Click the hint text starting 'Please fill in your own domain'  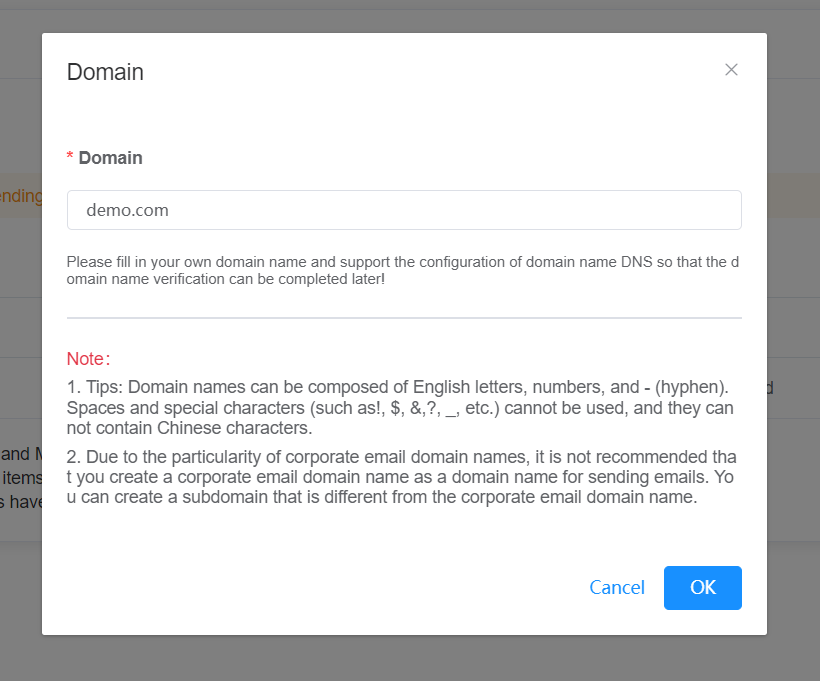click(403, 270)
